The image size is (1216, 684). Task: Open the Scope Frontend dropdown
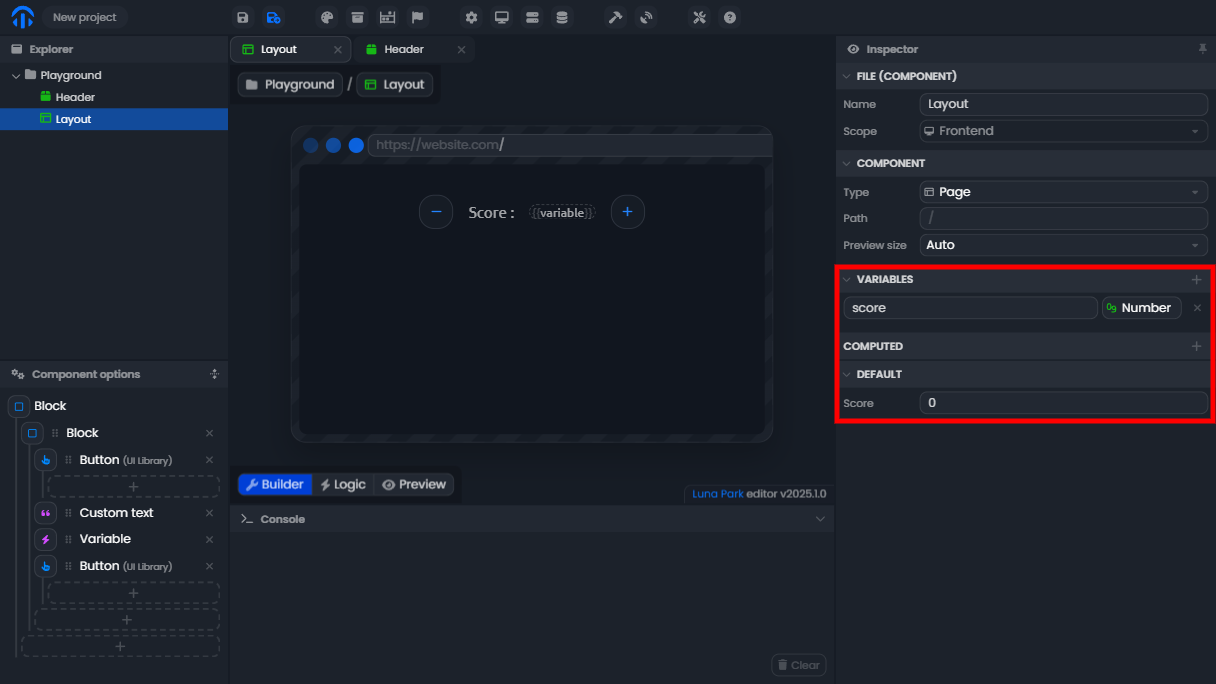pos(1064,131)
